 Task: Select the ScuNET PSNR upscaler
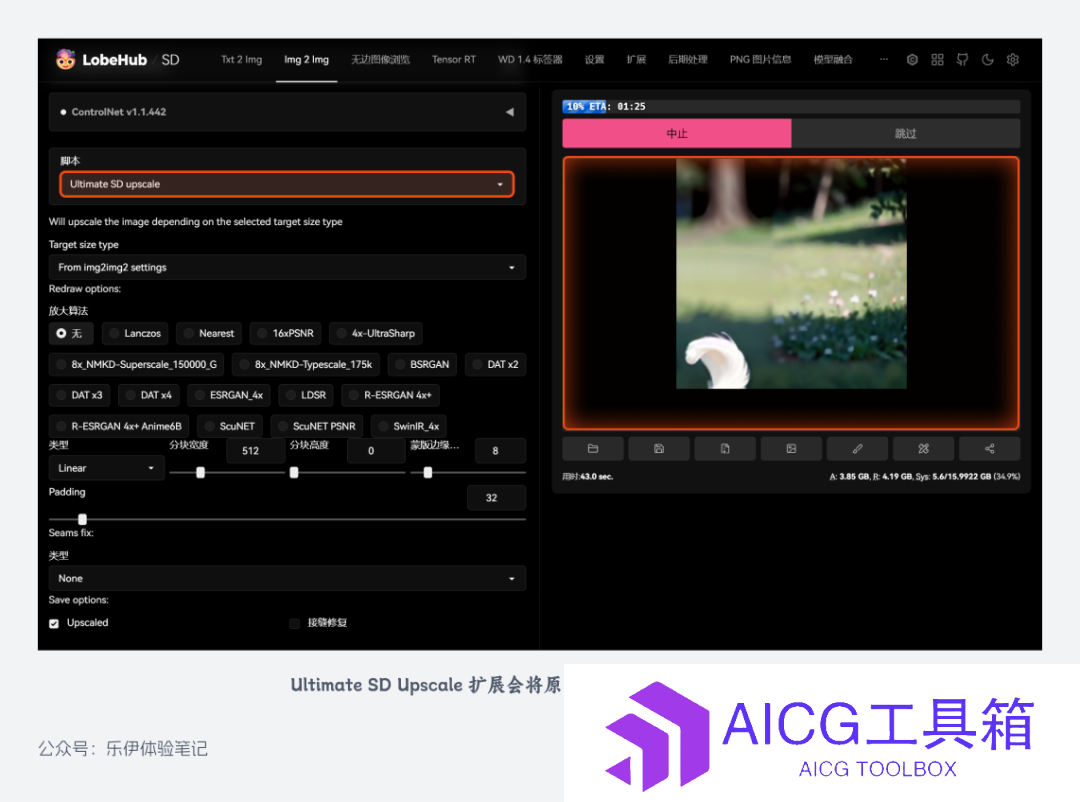coord(317,426)
